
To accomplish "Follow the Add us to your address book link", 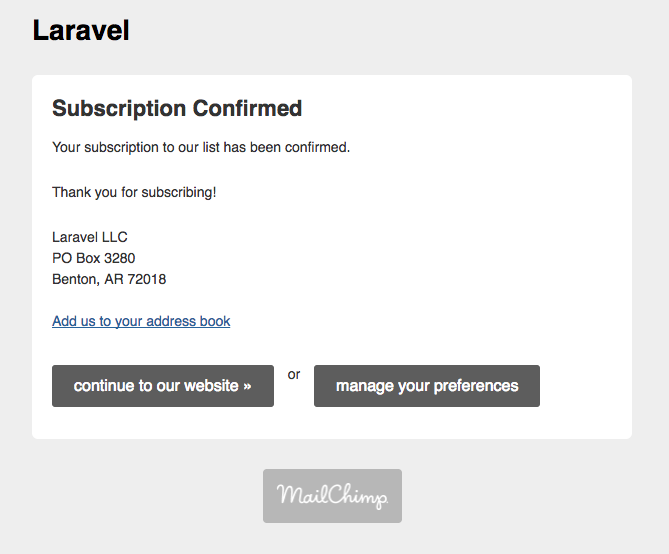I will pyautogui.click(x=141, y=321).
